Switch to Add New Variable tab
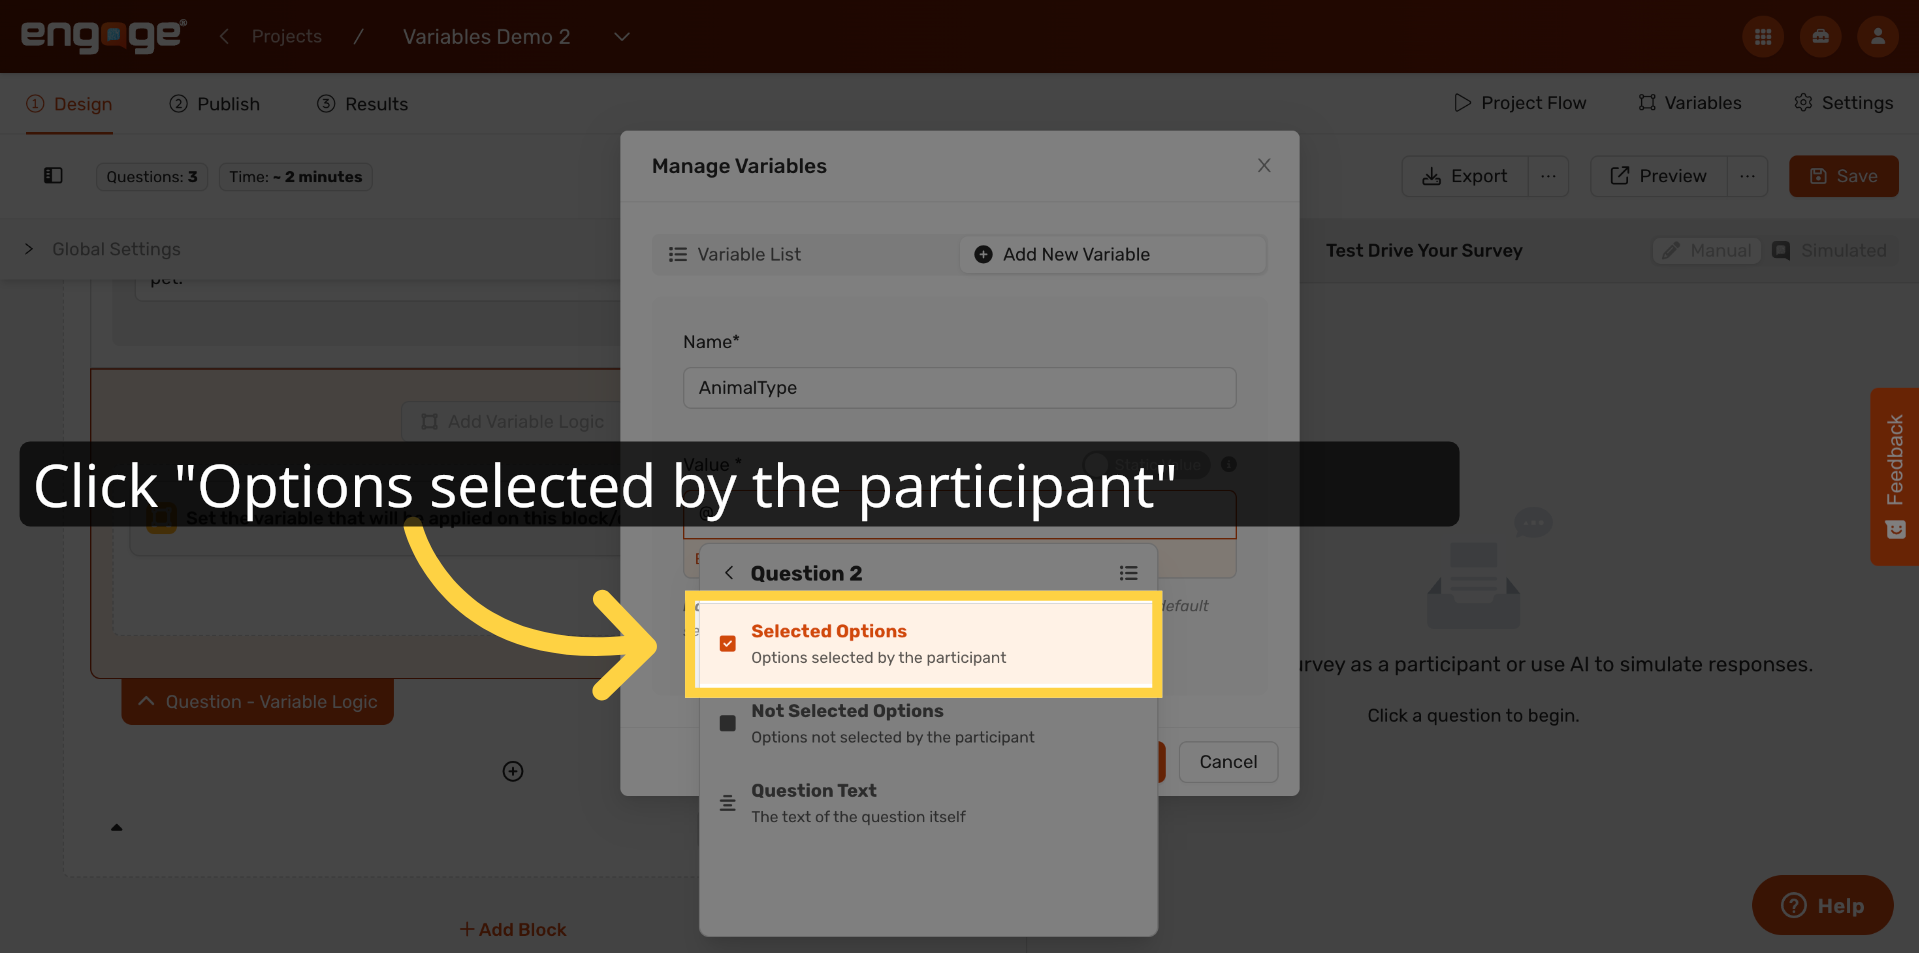Screen dimensions: 1919x953 click(1112, 255)
